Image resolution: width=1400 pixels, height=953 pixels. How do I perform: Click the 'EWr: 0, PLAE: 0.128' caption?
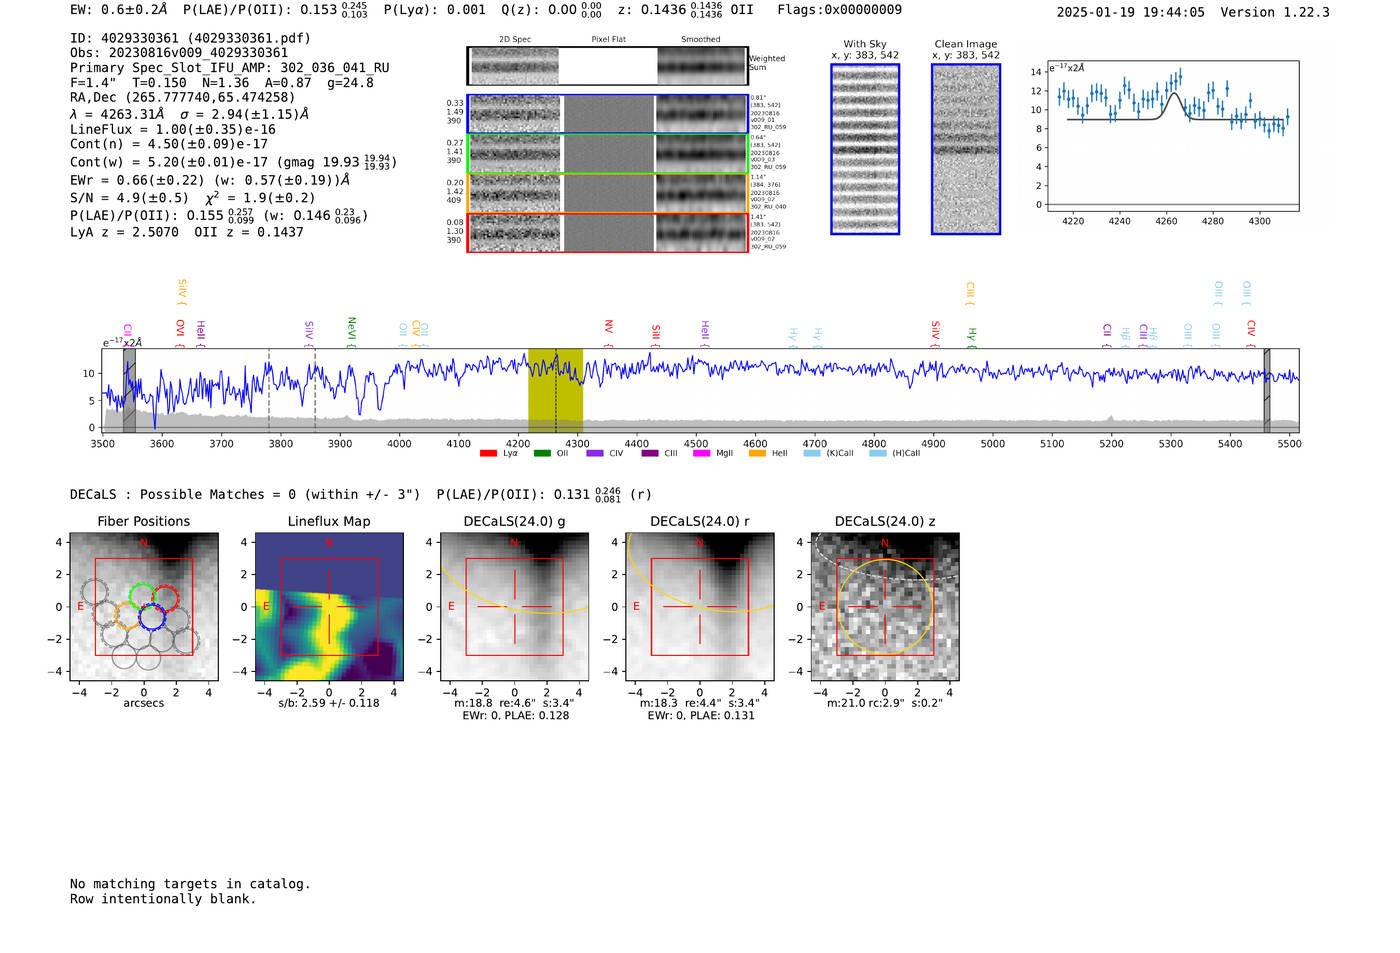coord(516,715)
